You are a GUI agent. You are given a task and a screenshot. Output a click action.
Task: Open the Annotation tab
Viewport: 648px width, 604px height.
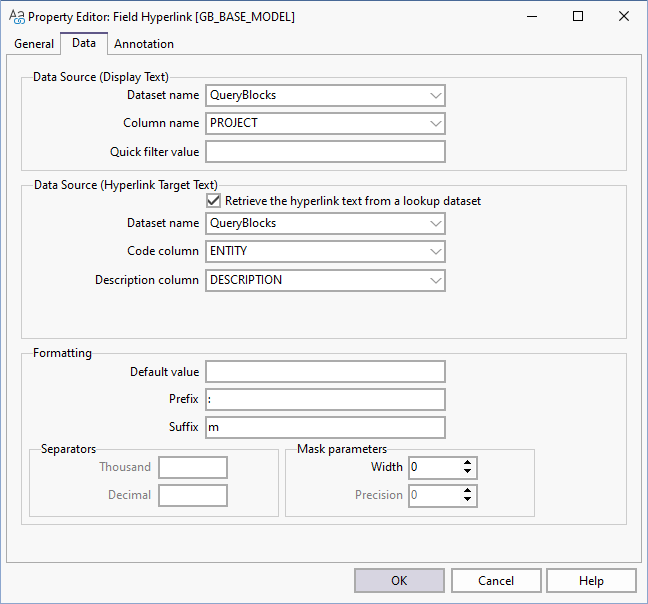click(x=144, y=44)
